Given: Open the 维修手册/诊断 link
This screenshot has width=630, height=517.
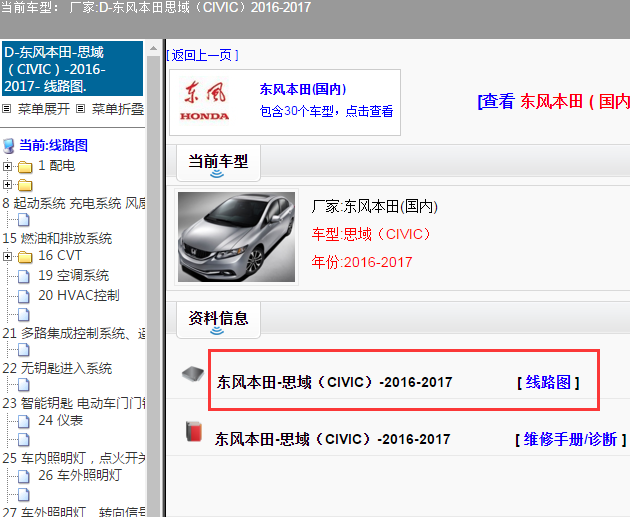Looking at the screenshot, I should (x=570, y=439).
